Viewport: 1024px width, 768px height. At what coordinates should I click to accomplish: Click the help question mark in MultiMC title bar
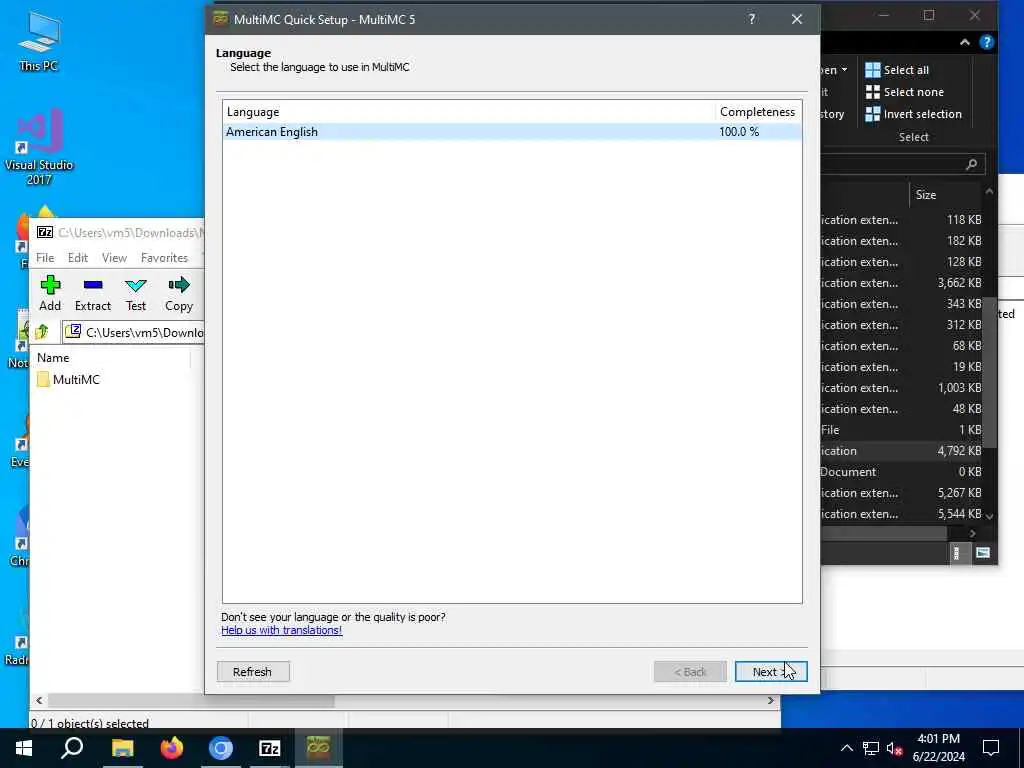pos(752,19)
